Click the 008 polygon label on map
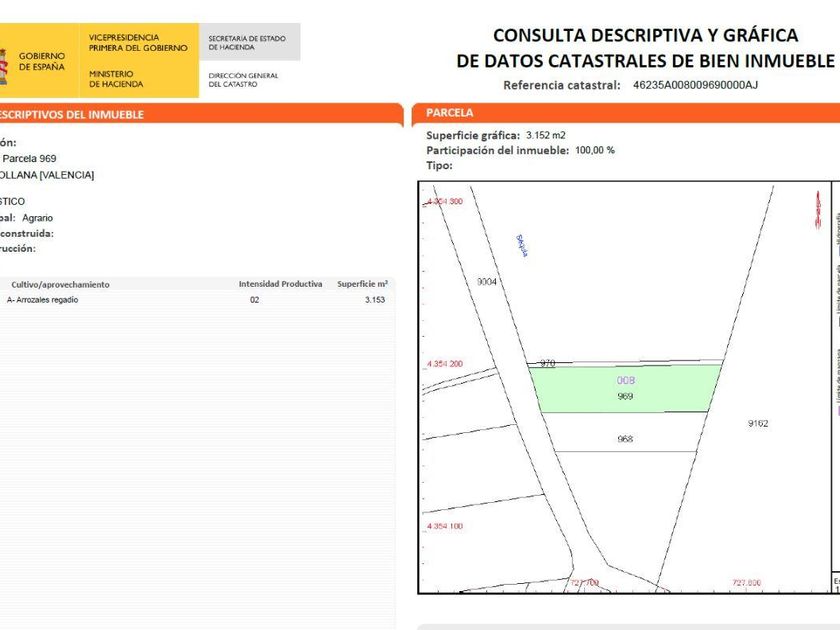 coord(626,380)
